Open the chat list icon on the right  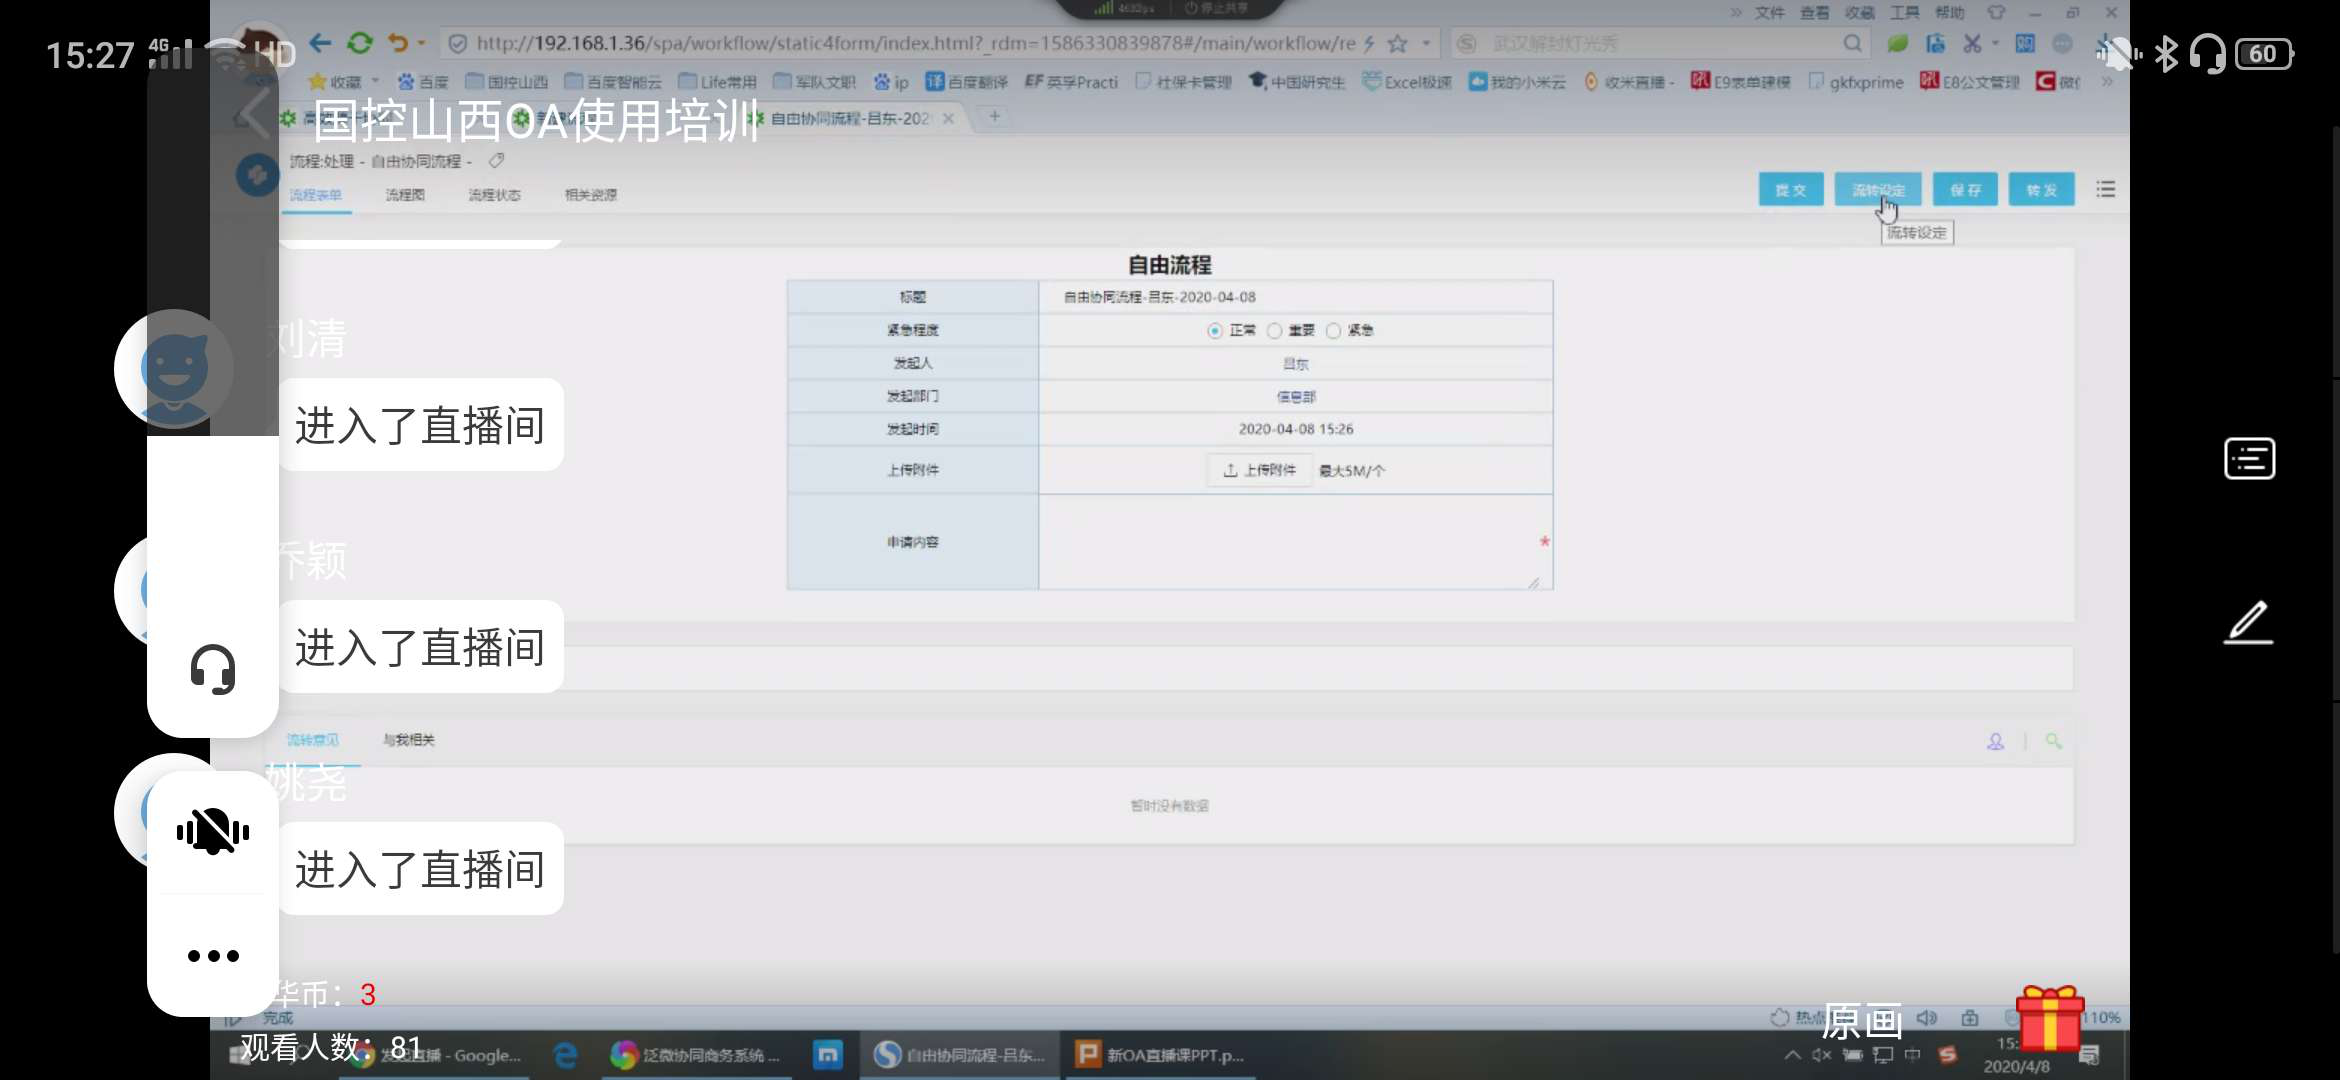pos(2249,459)
